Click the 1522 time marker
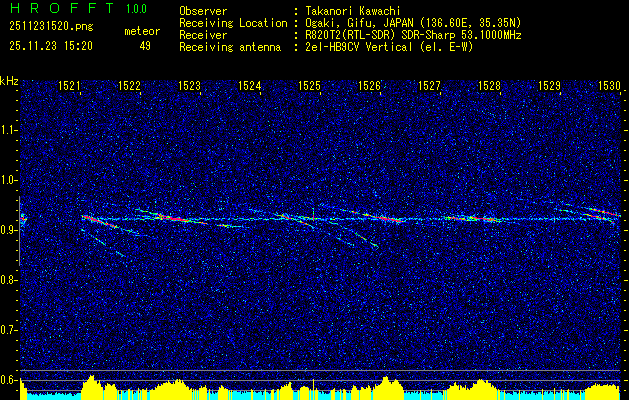This screenshot has height=400, width=629. [x=130, y=85]
